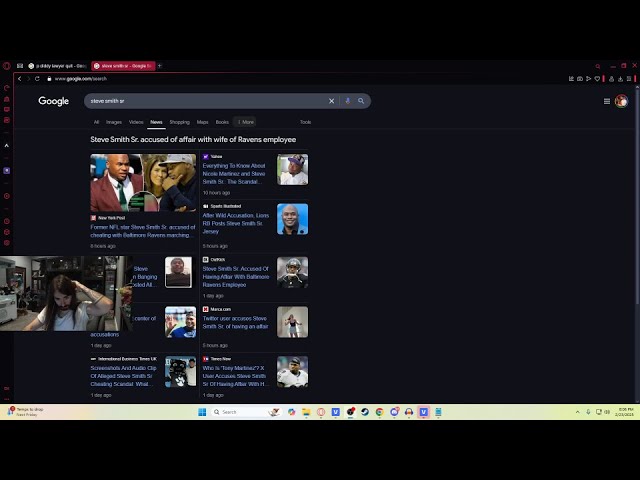Image resolution: width=640 pixels, height=480 pixels.
Task: Open the search Tools options
Action: click(x=305, y=122)
